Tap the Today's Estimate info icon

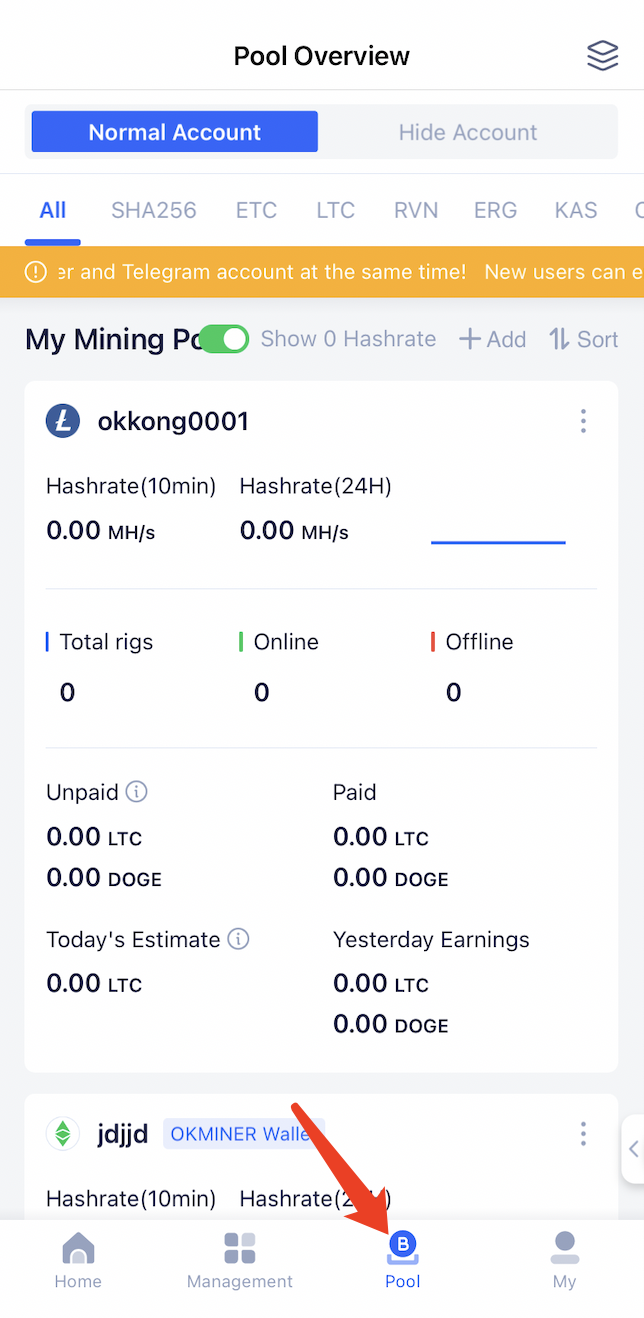(x=238, y=939)
